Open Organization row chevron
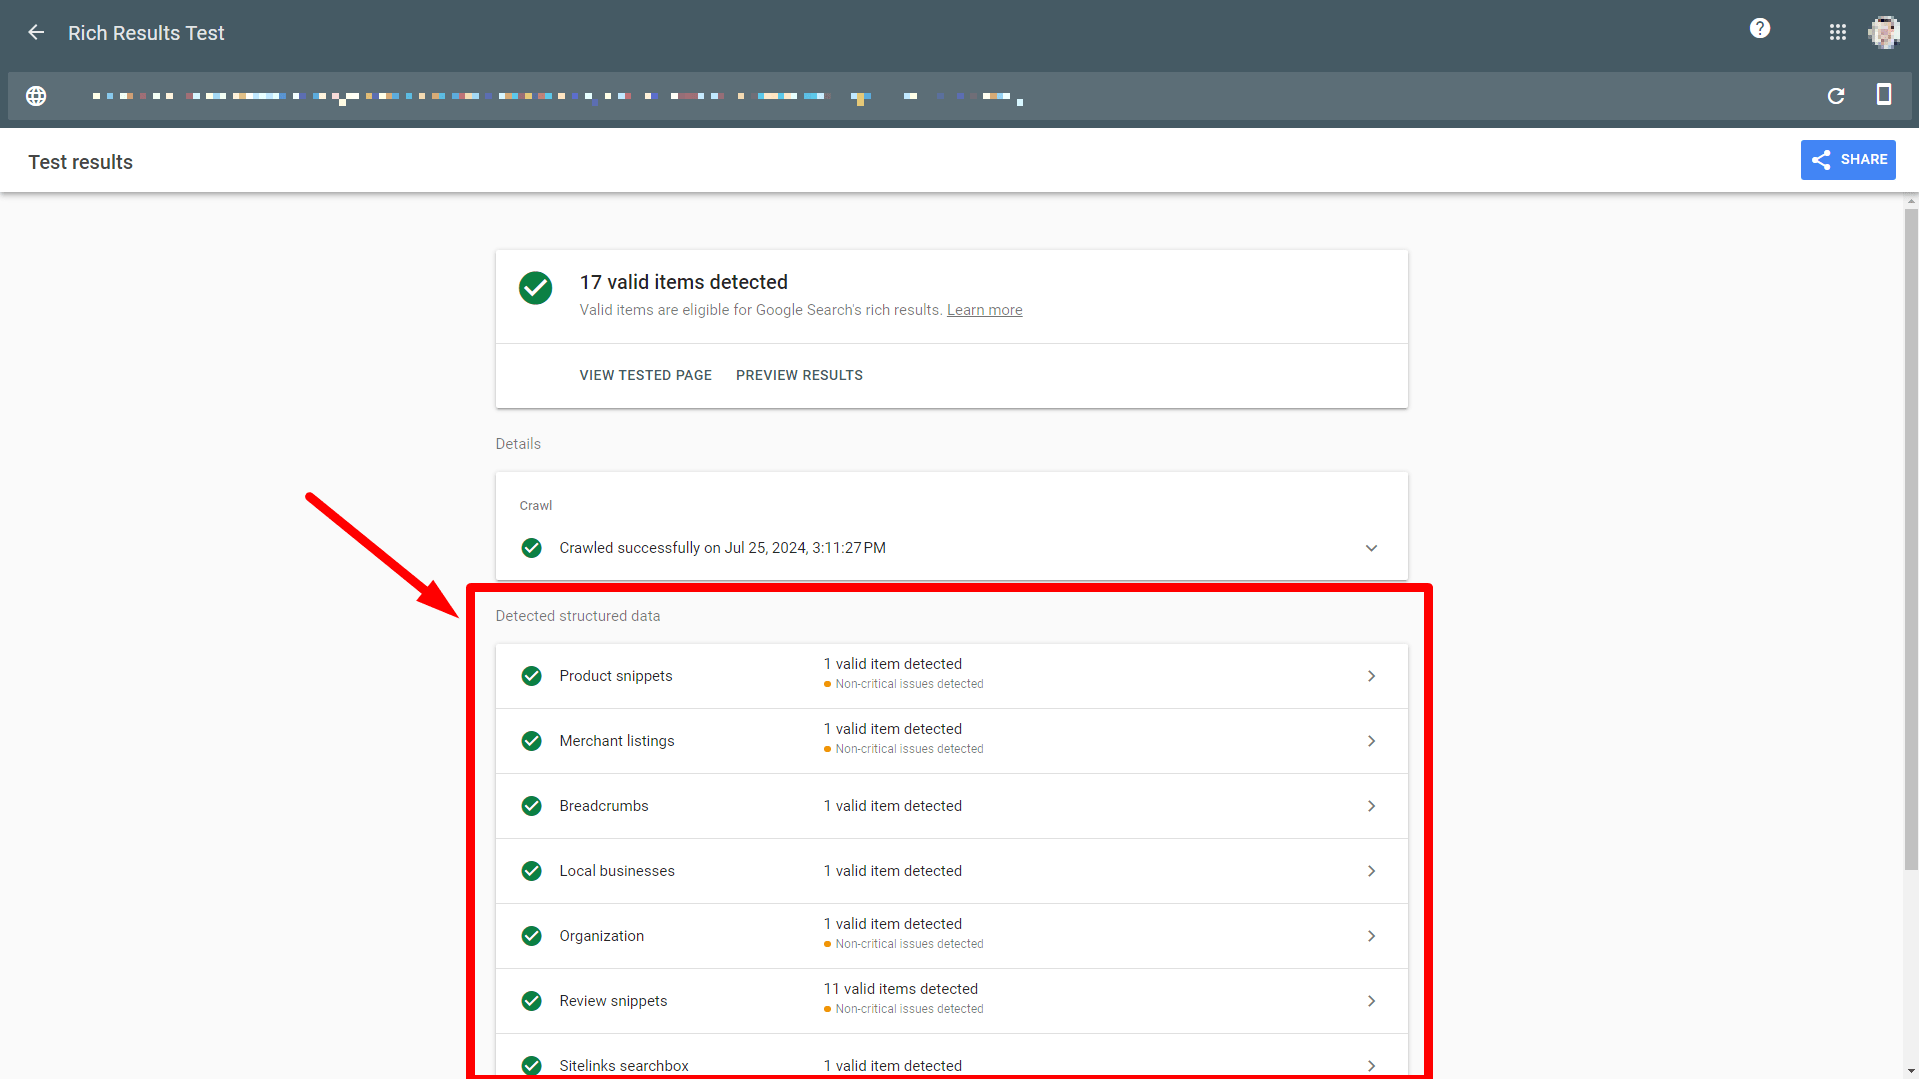This screenshot has width=1919, height=1079. coord(1371,936)
